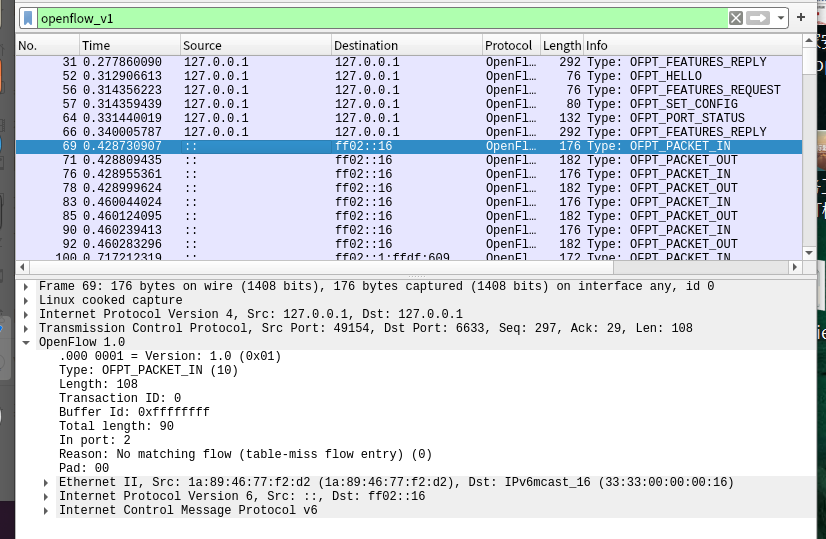Select packet 85 OFPT_PACKET_OUT row
Viewport: 826px width, 539px height.
pyautogui.click(x=409, y=216)
